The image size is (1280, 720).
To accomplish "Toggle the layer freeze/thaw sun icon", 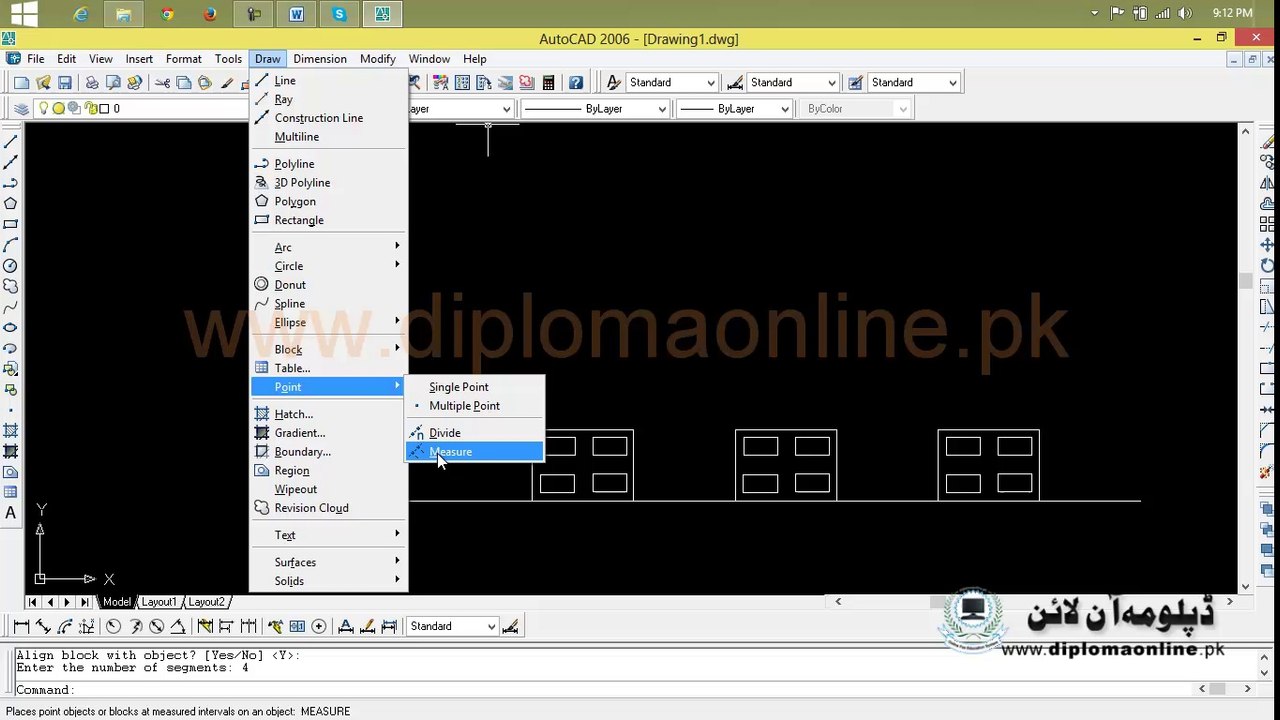I will click(x=58, y=109).
